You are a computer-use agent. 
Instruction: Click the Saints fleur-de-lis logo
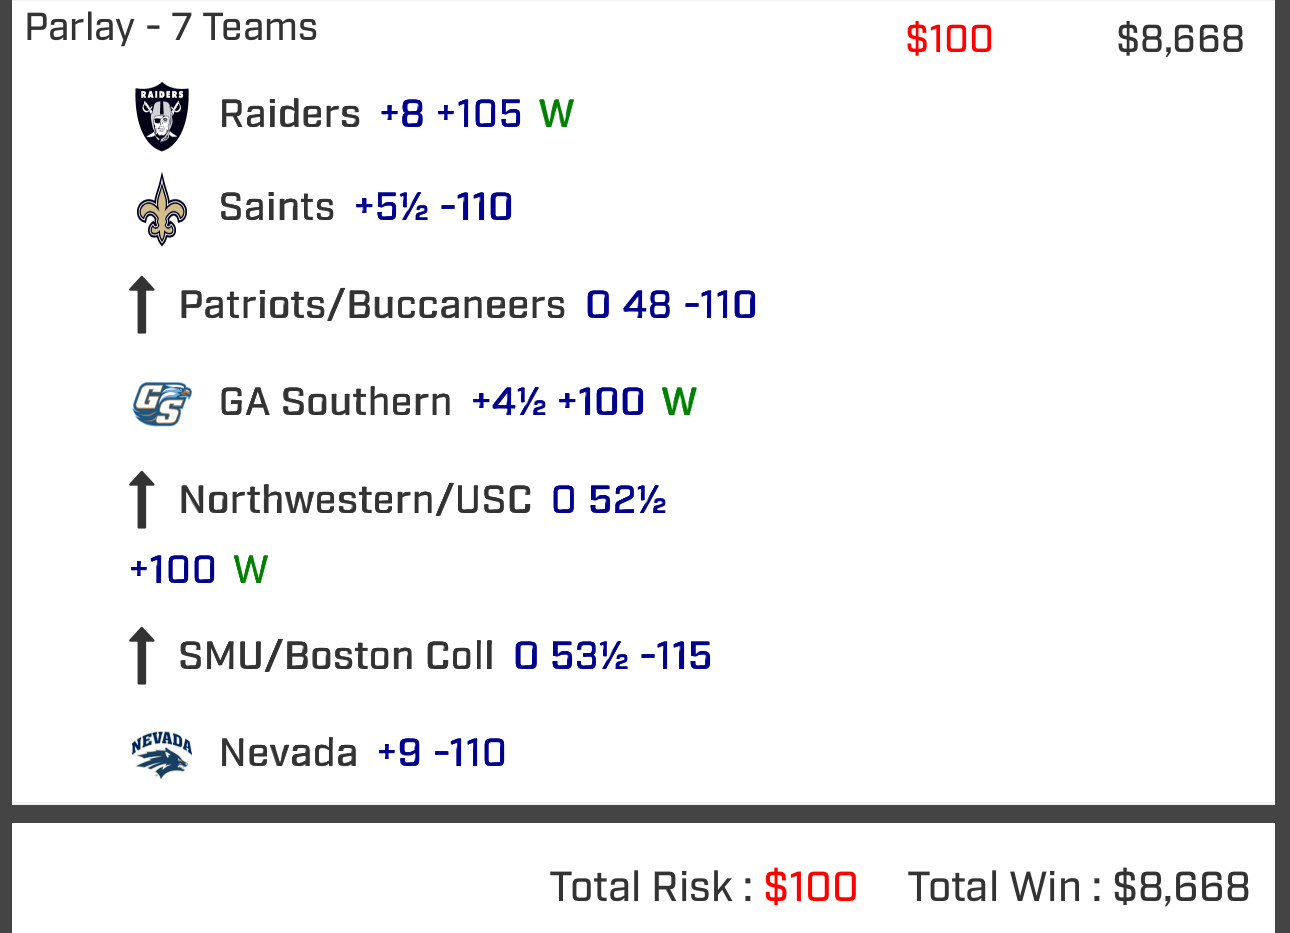(162, 209)
